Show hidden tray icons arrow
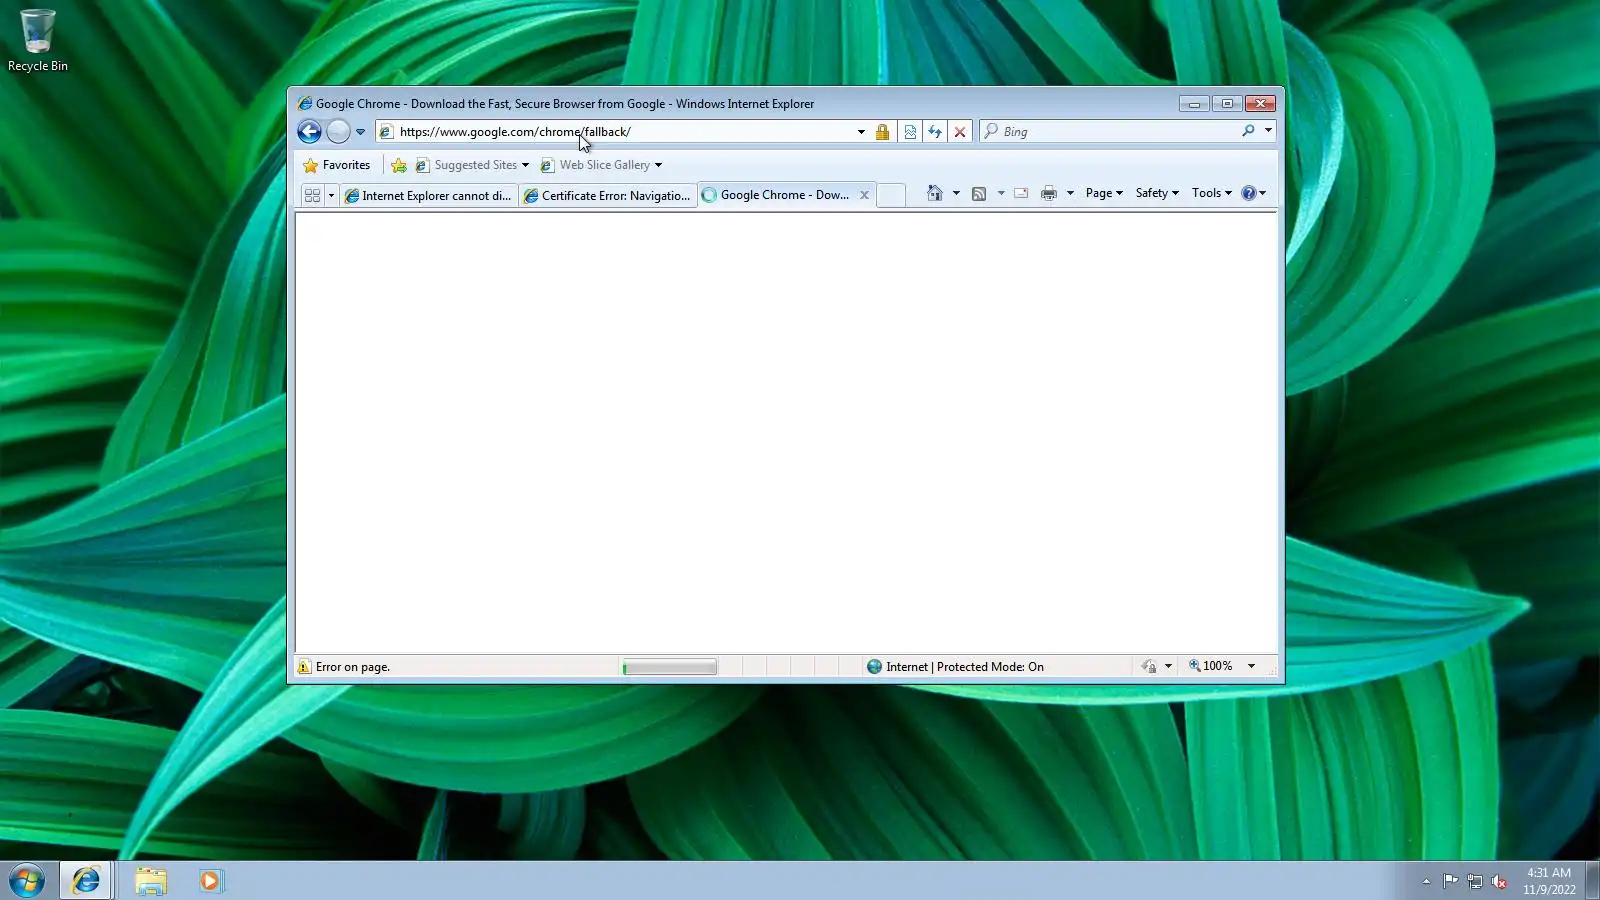This screenshot has width=1600, height=900. coord(1426,881)
